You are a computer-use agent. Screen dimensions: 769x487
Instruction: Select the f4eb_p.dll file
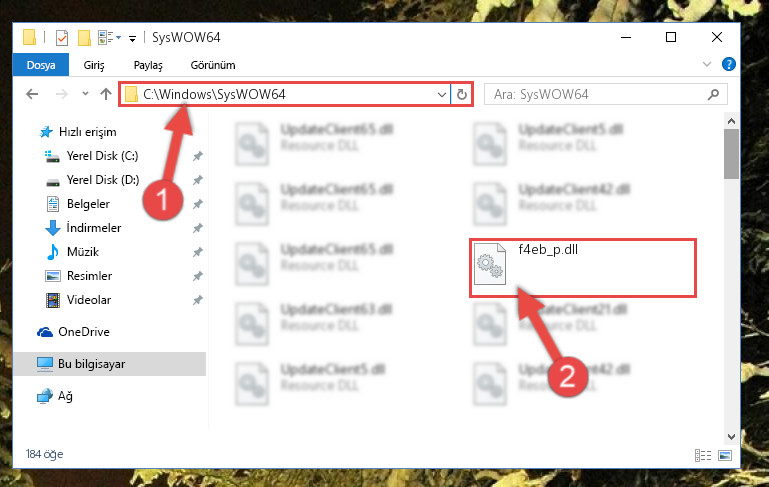(583, 267)
